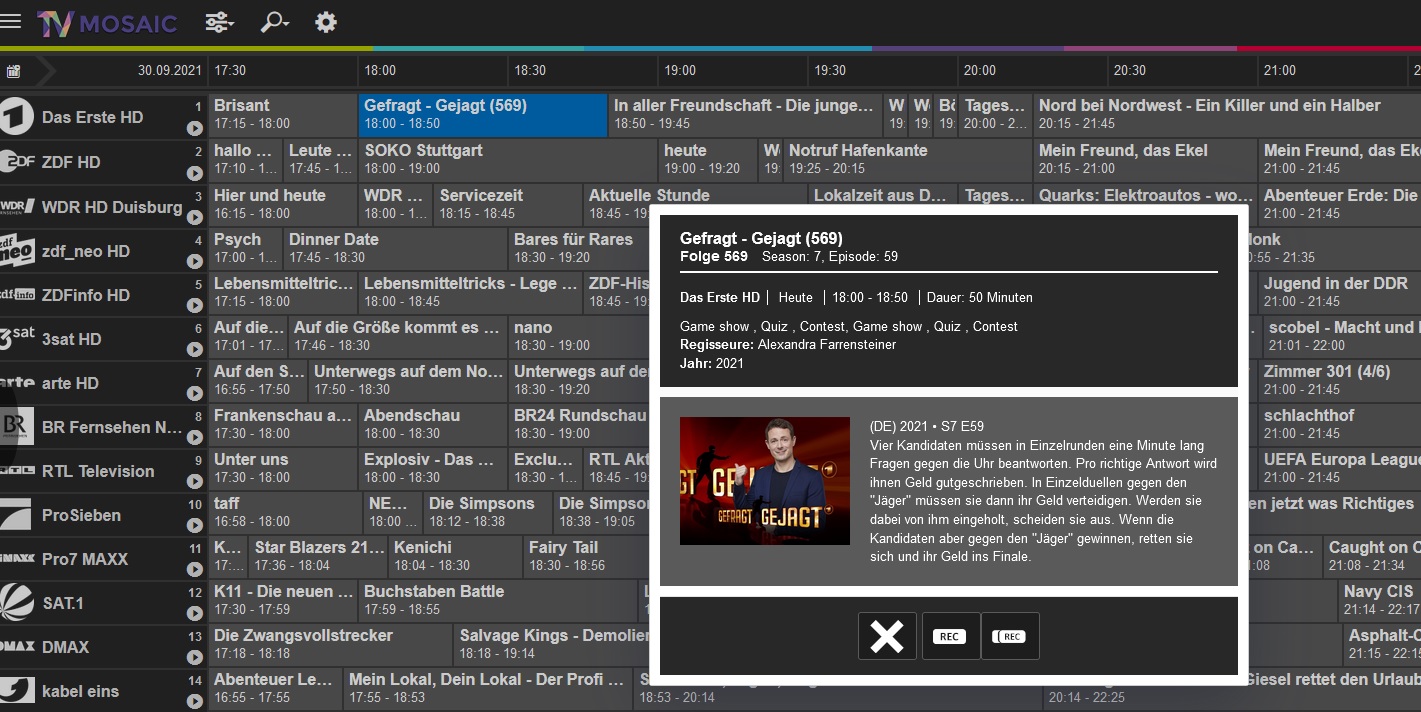Viewport: 1421px width, 712px height.
Task: Open the Servicezeit program cell
Action: pos(508,204)
